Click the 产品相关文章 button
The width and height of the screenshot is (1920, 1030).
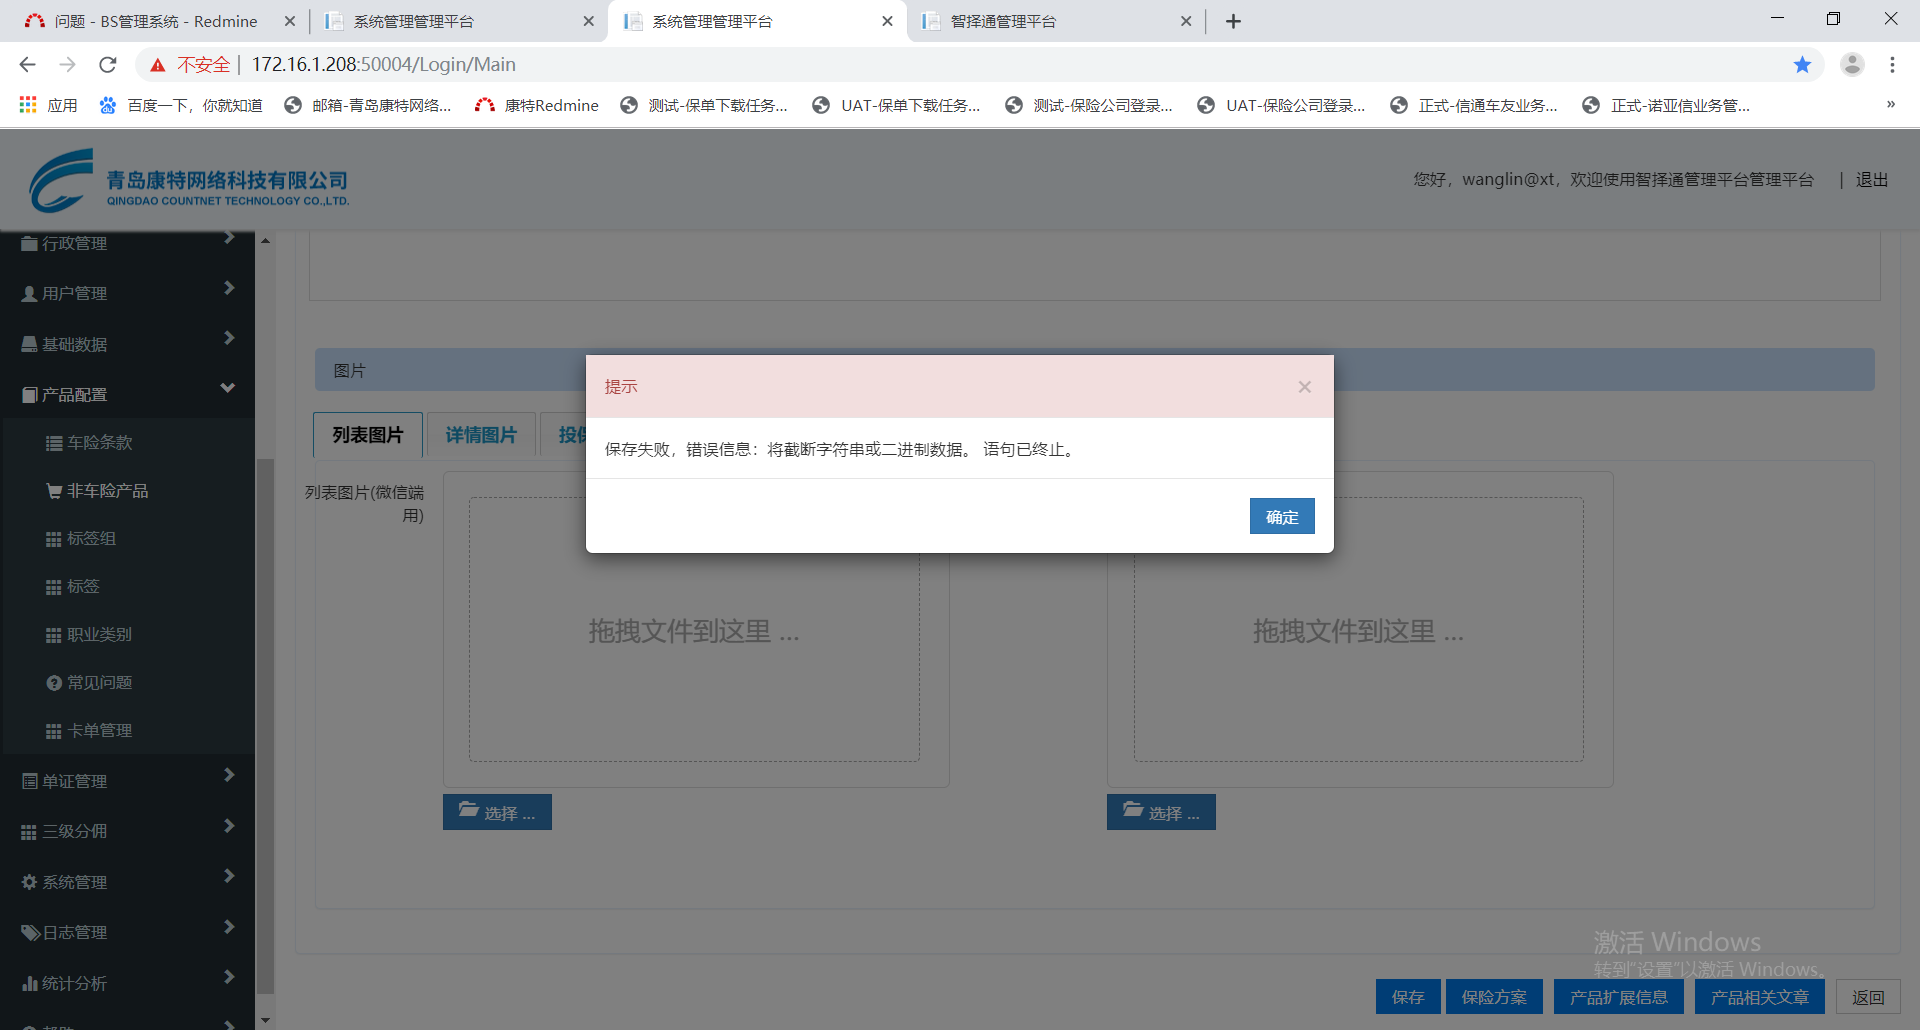click(x=1760, y=997)
